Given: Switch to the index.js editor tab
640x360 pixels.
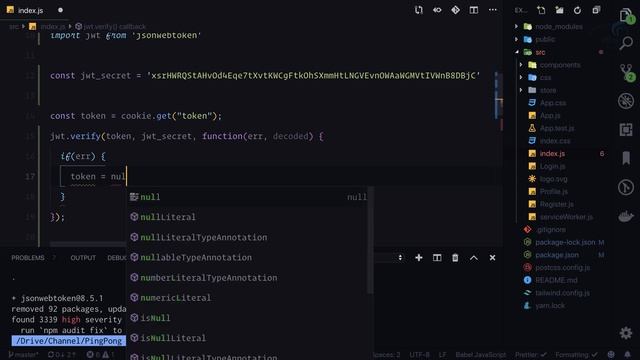Looking at the screenshot, I should point(30,10).
